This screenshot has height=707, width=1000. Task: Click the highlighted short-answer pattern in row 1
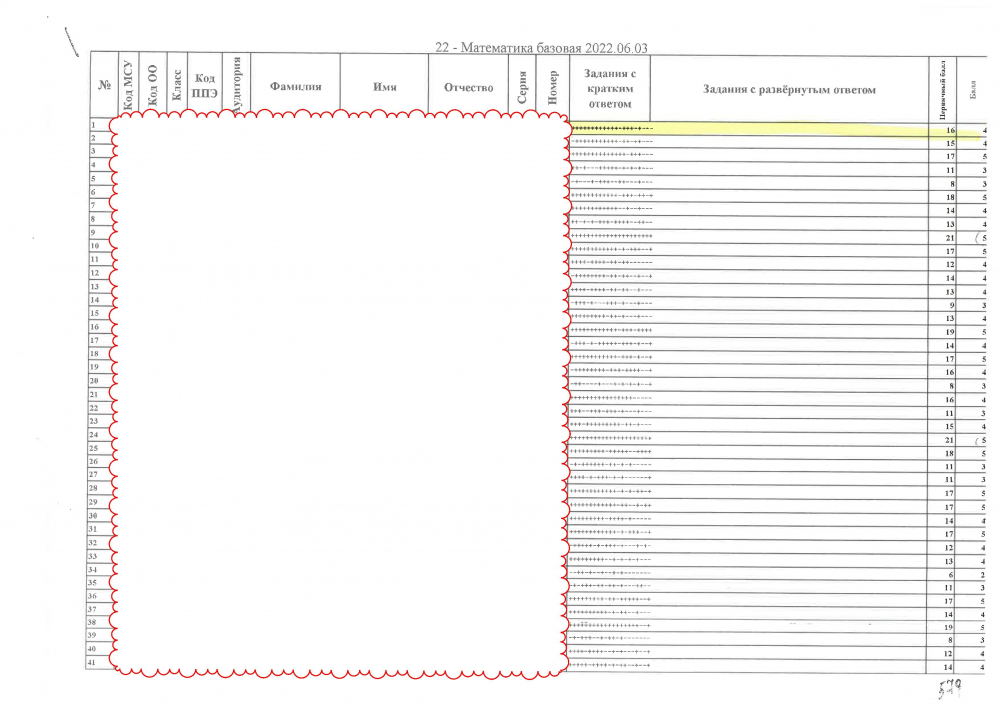(612, 128)
